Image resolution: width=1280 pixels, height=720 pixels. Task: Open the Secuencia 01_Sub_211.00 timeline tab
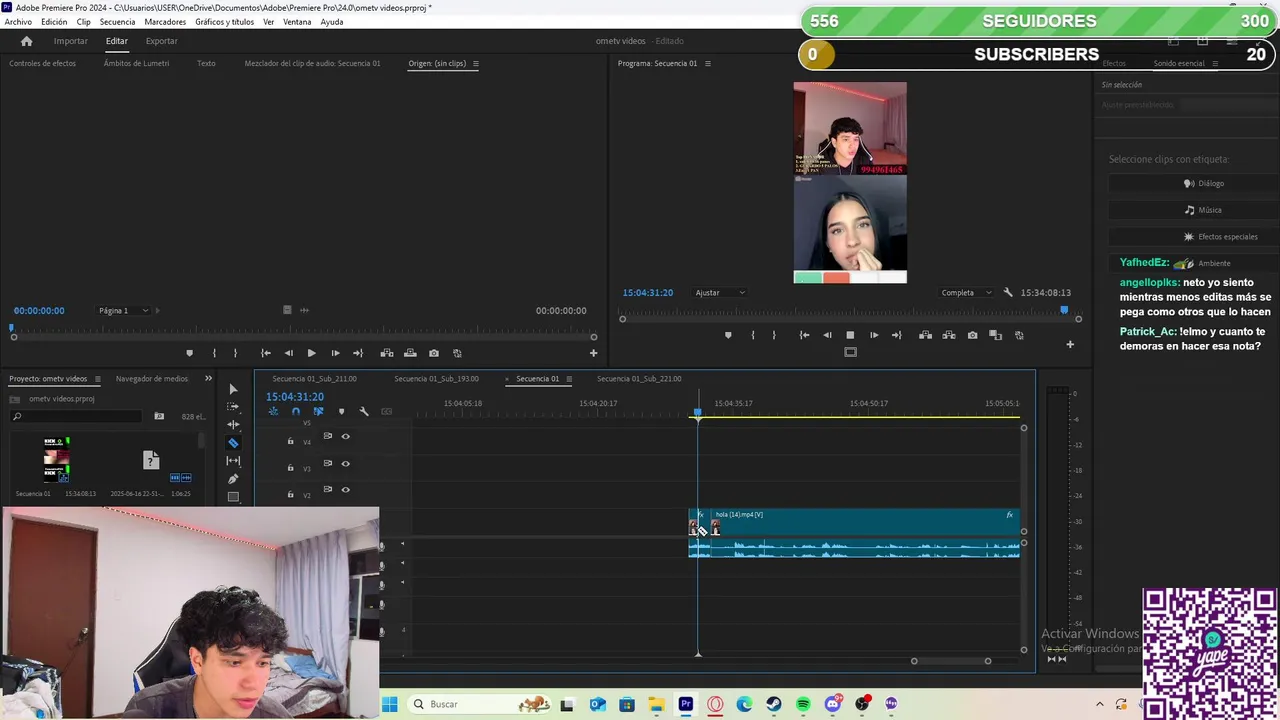[x=314, y=379]
